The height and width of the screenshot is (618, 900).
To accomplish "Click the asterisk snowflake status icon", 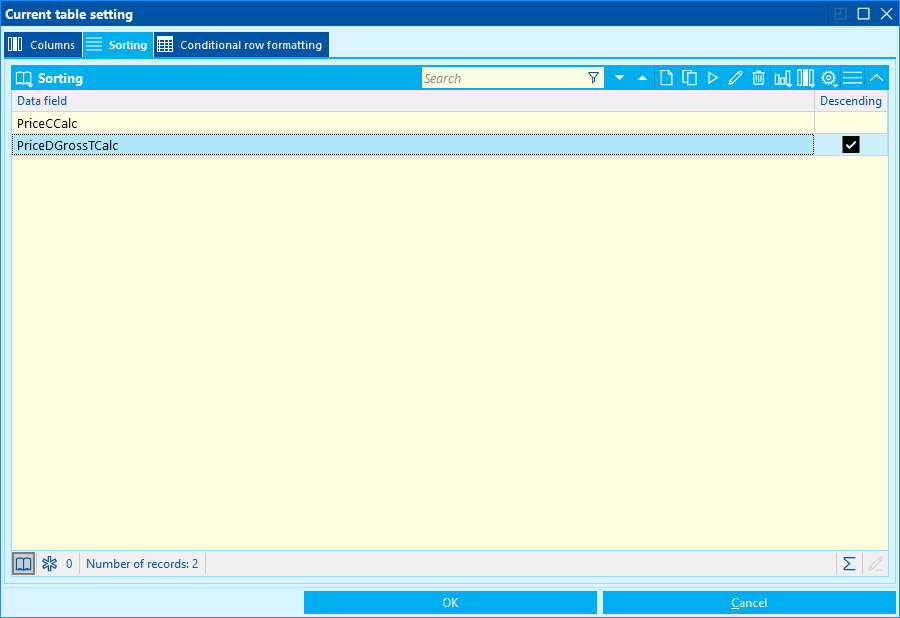I will [49, 563].
